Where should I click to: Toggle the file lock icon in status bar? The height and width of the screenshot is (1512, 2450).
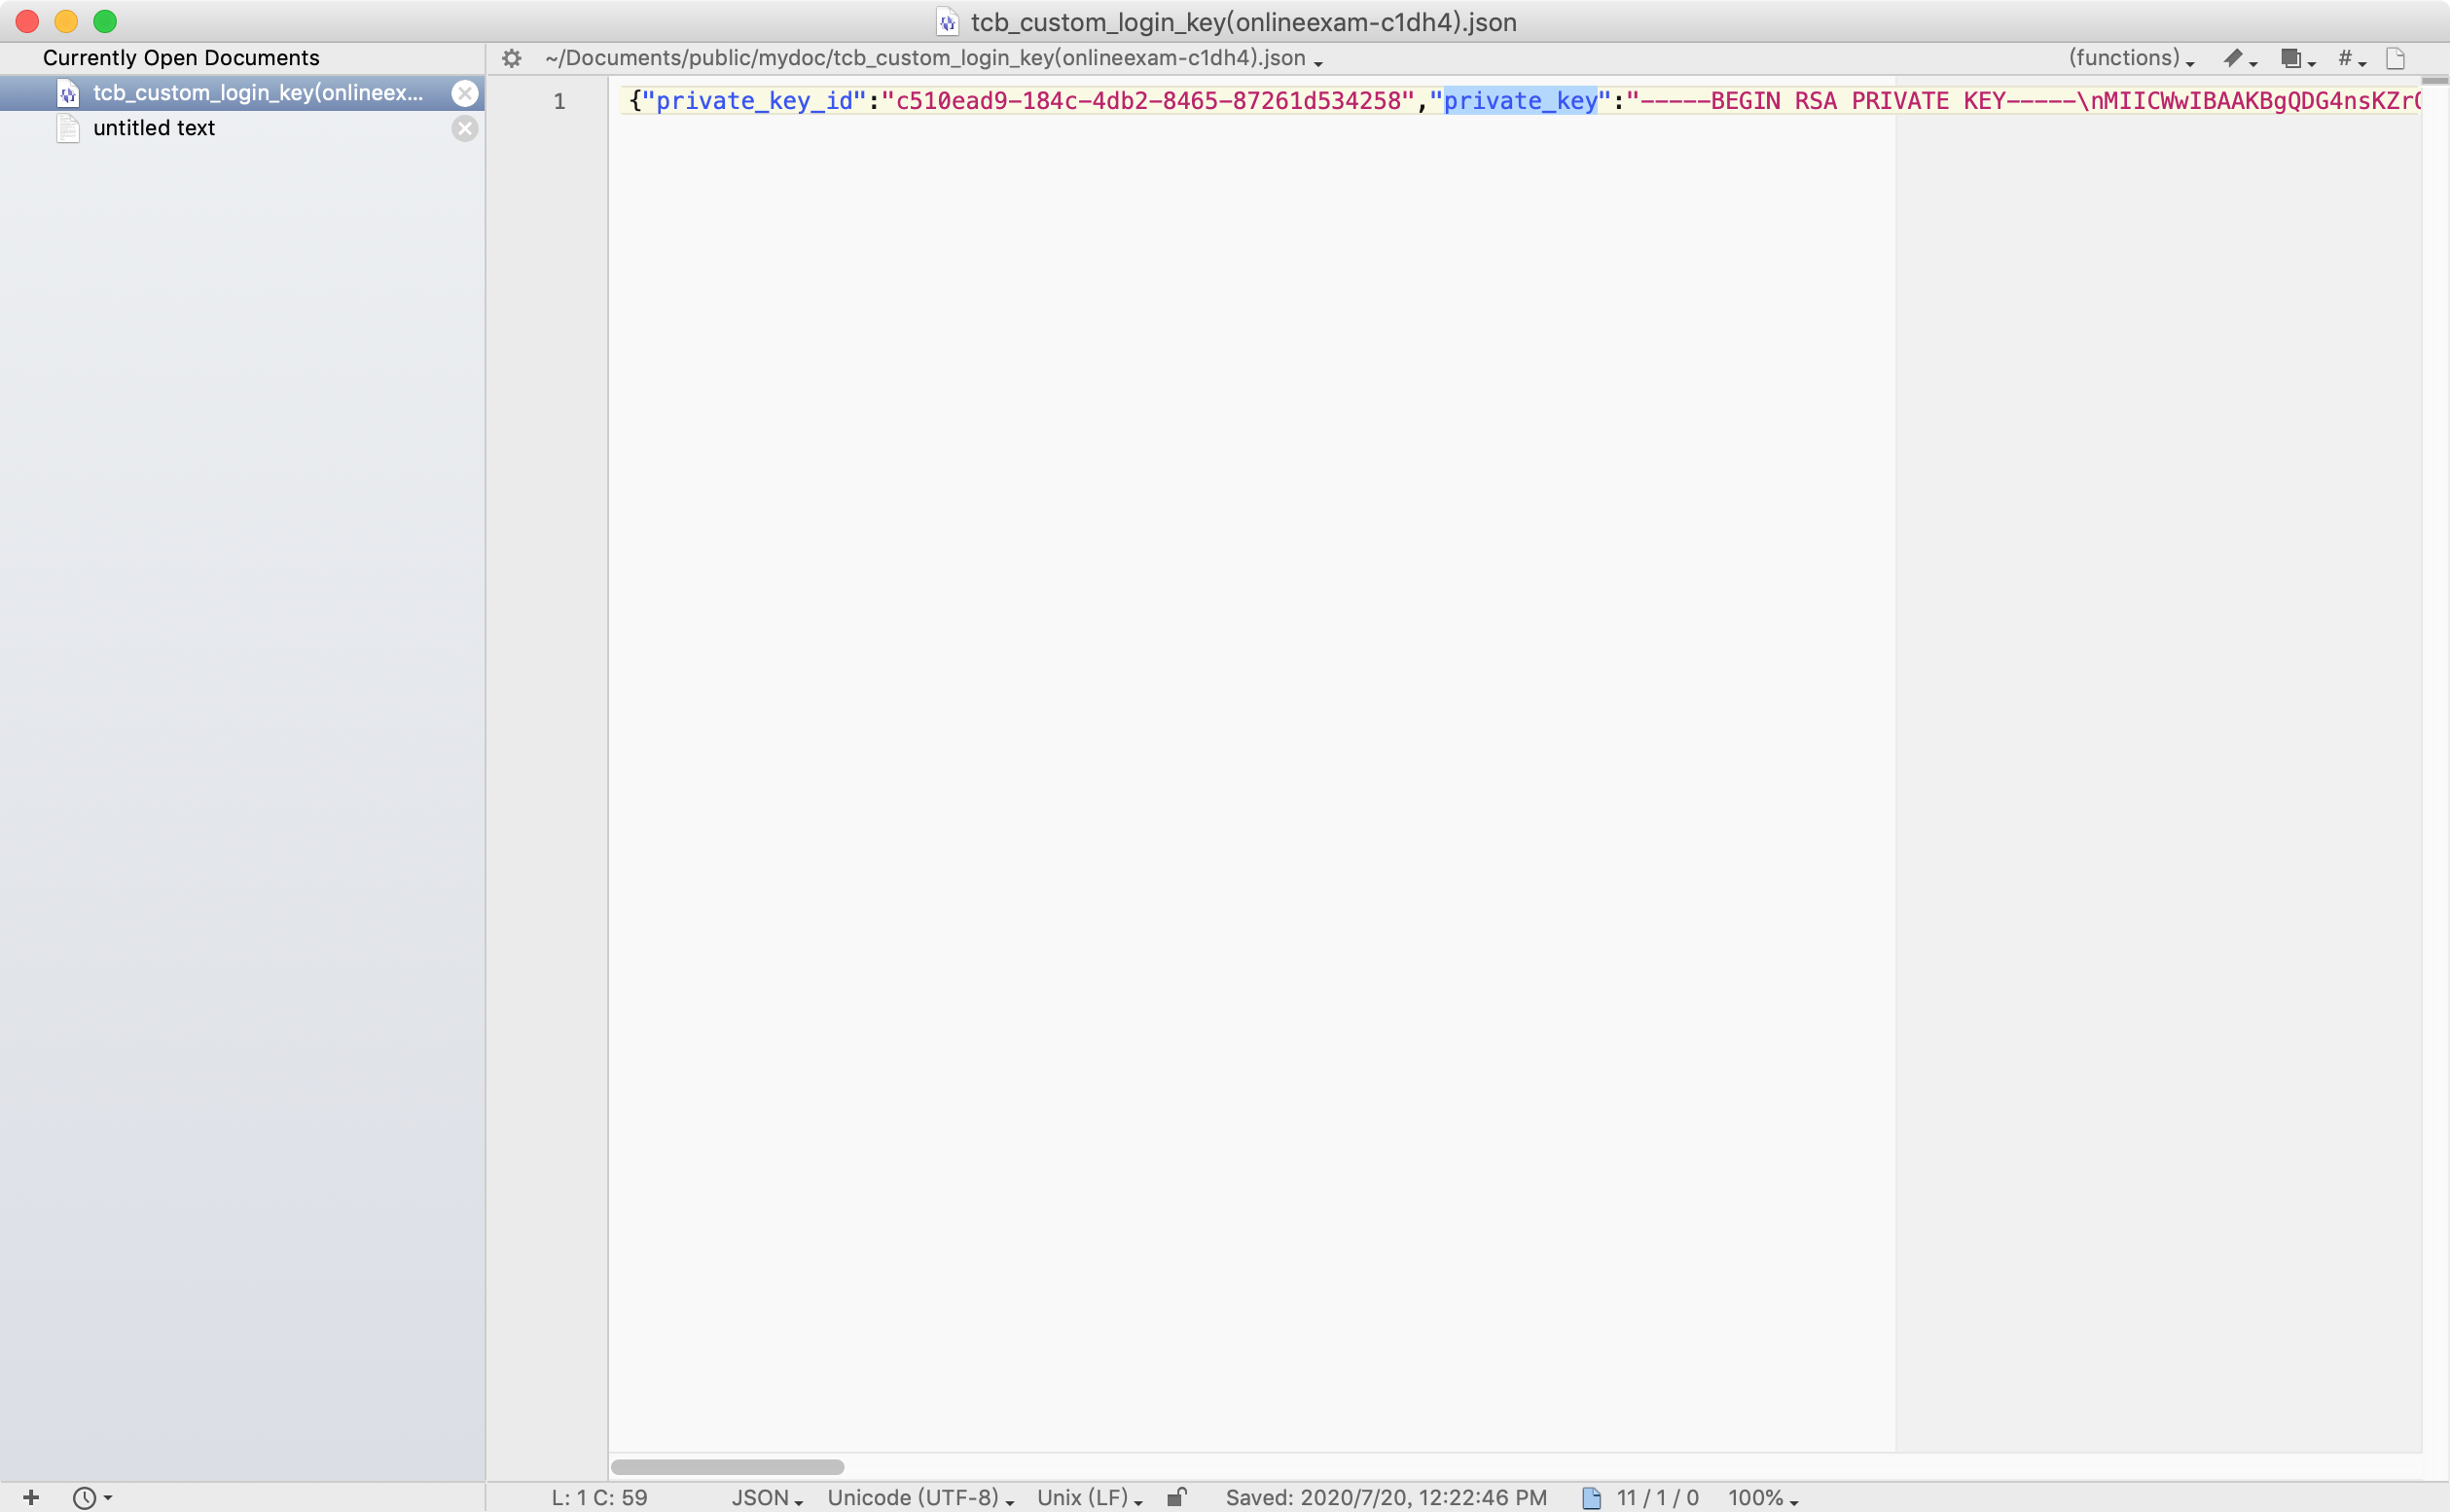tap(1177, 1497)
